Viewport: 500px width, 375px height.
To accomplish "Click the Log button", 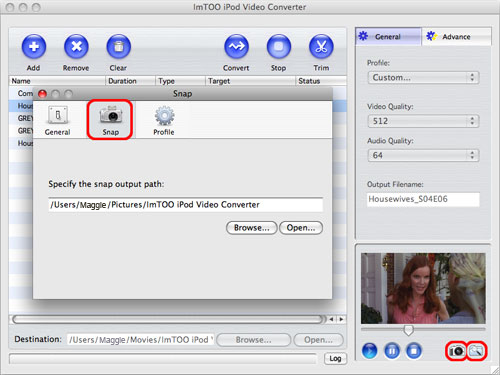I will [335, 359].
